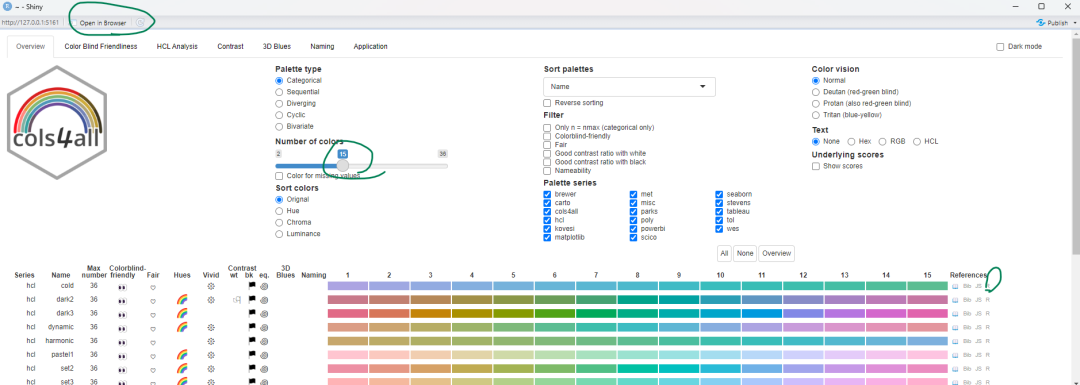This screenshot has width=1080, height=385.
Task: Open the JS link for dark2 palette
Action: pyautogui.click(x=979, y=300)
